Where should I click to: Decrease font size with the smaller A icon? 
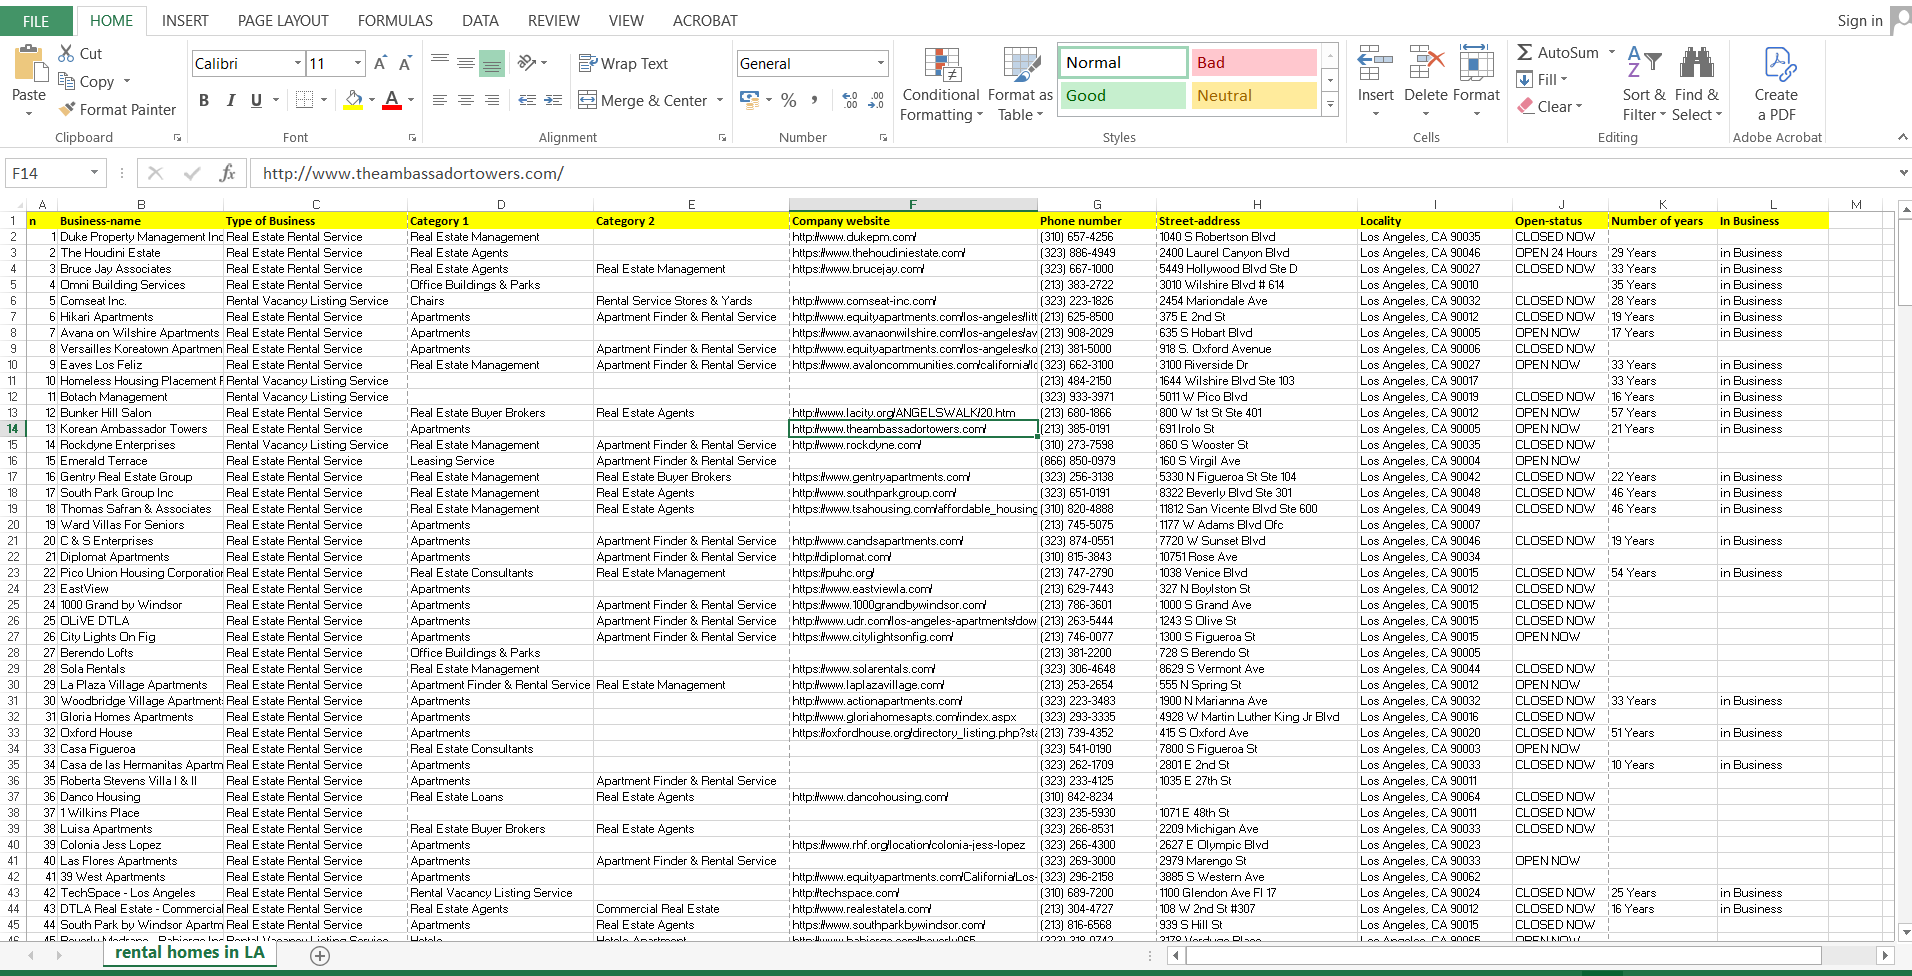coord(405,63)
